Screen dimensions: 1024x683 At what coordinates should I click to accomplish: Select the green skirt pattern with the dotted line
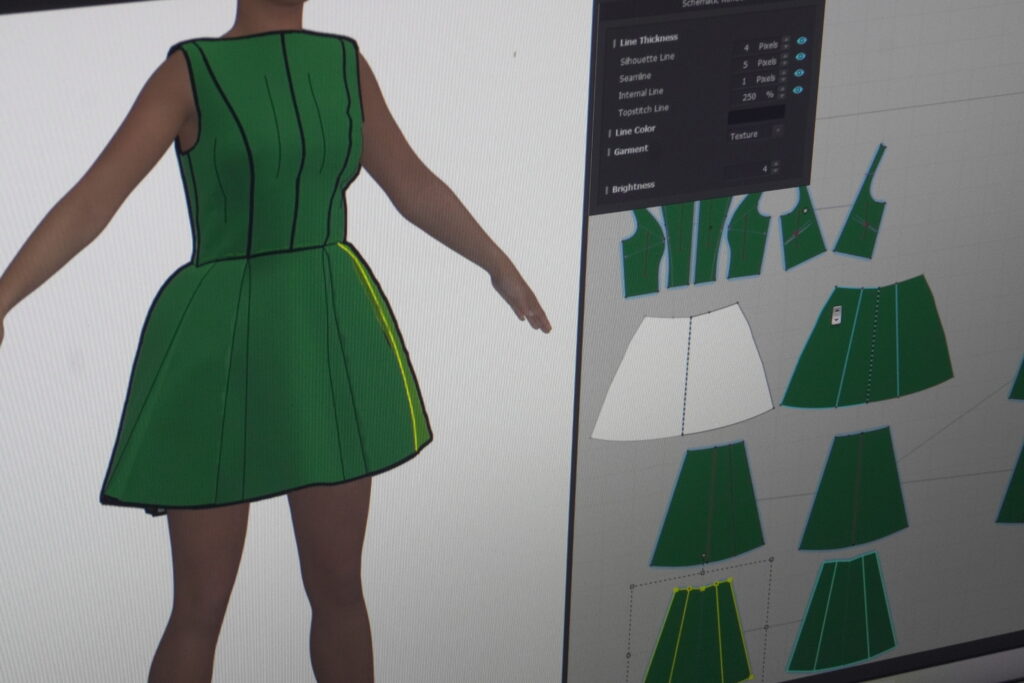click(x=867, y=342)
